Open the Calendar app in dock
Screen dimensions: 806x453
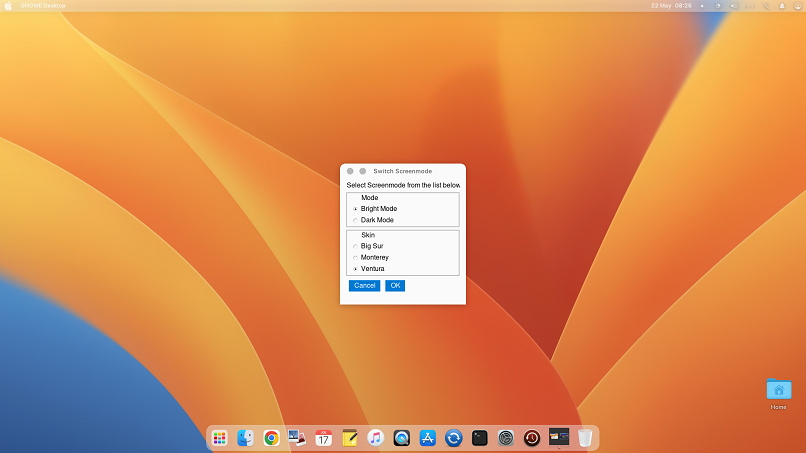click(x=323, y=438)
